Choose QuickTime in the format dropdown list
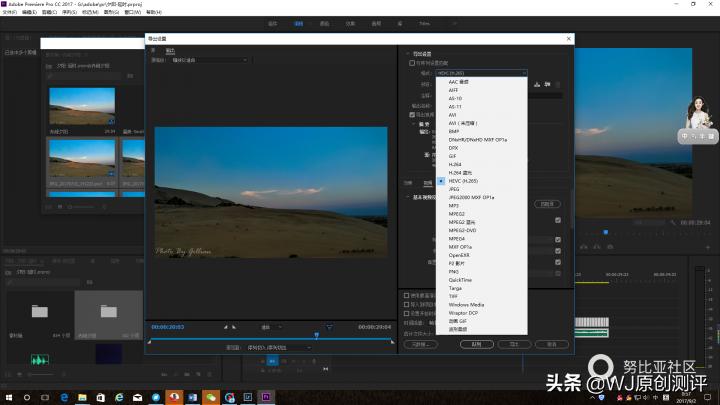720x405 pixels. 460,281
